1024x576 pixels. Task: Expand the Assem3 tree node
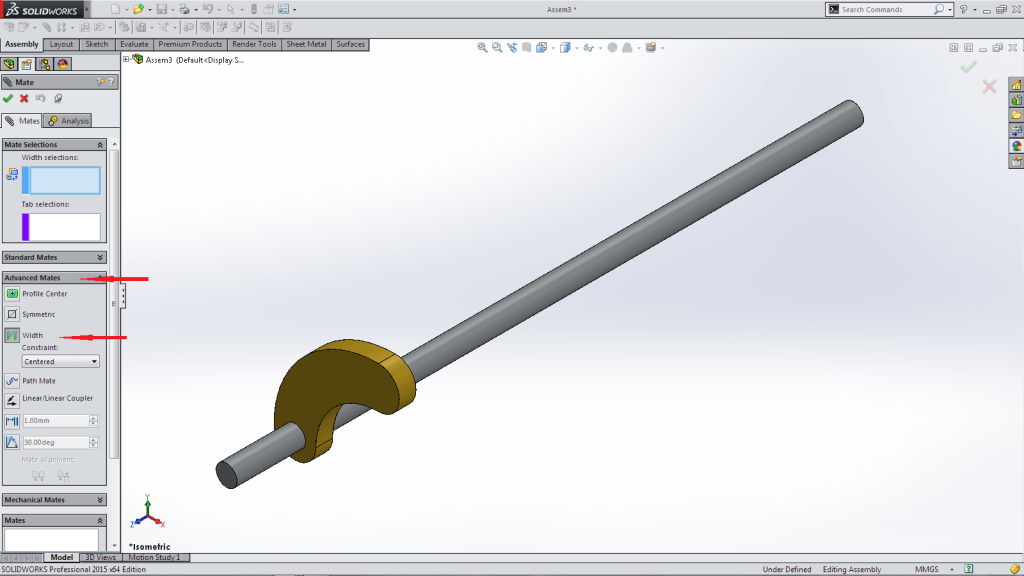click(126, 59)
